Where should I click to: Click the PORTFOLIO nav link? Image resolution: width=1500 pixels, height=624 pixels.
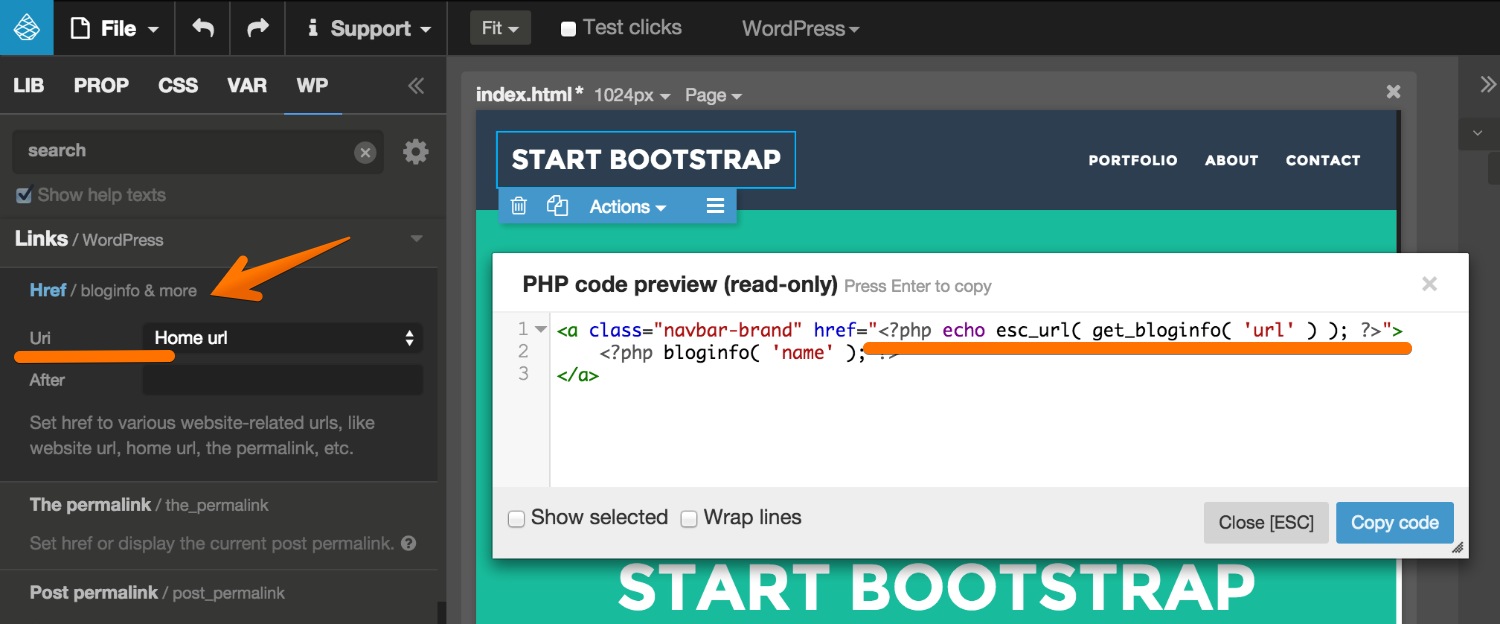(x=1133, y=160)
